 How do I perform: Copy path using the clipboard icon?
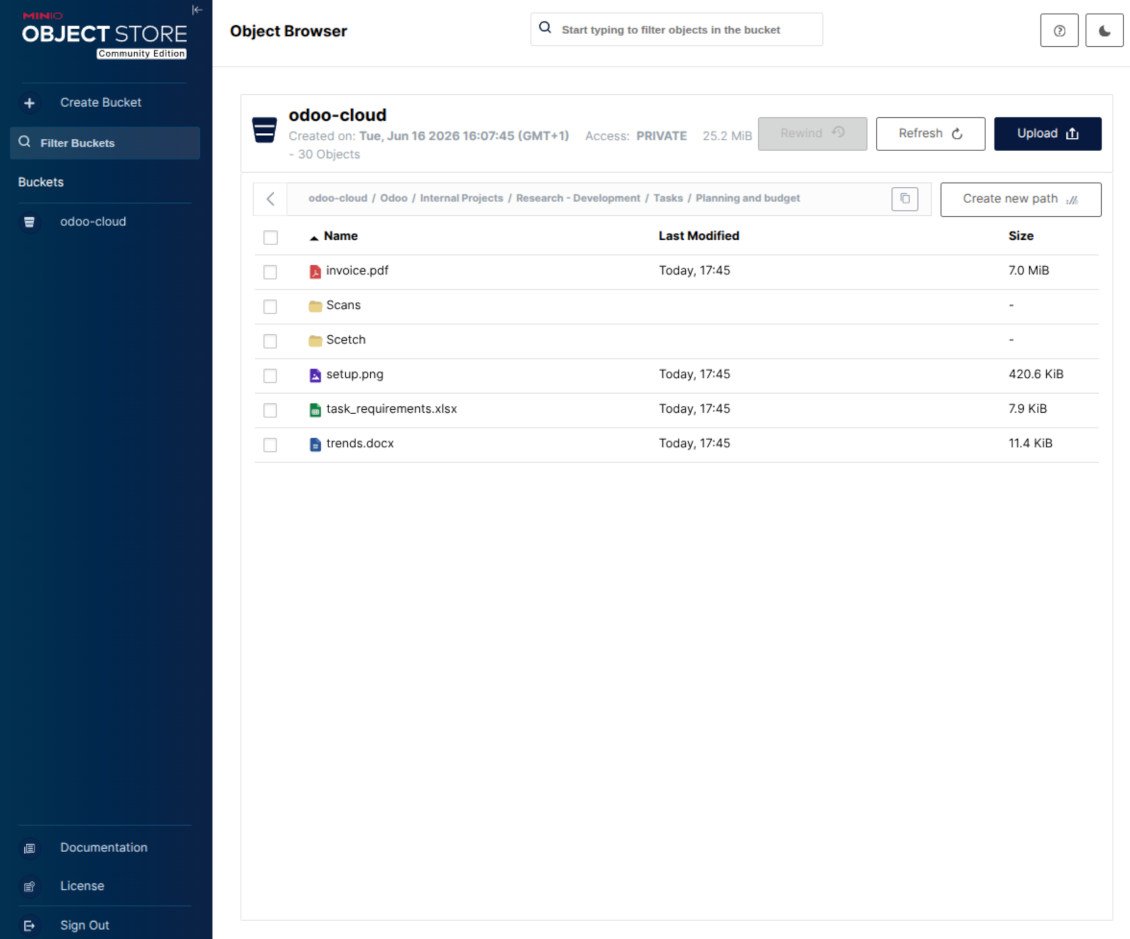[x=904, y=199]
